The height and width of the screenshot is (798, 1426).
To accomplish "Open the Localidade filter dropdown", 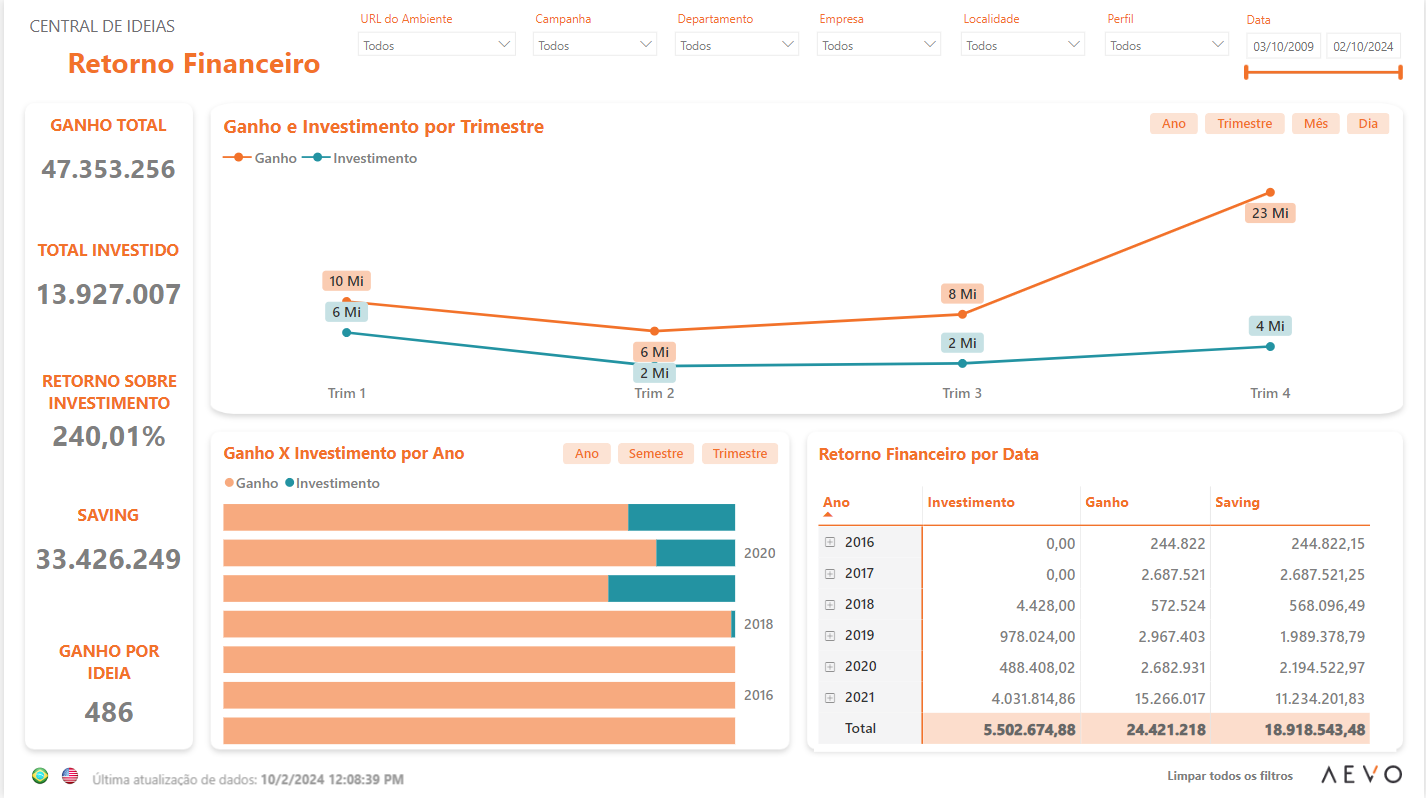I will click(x=1023, y=45).
